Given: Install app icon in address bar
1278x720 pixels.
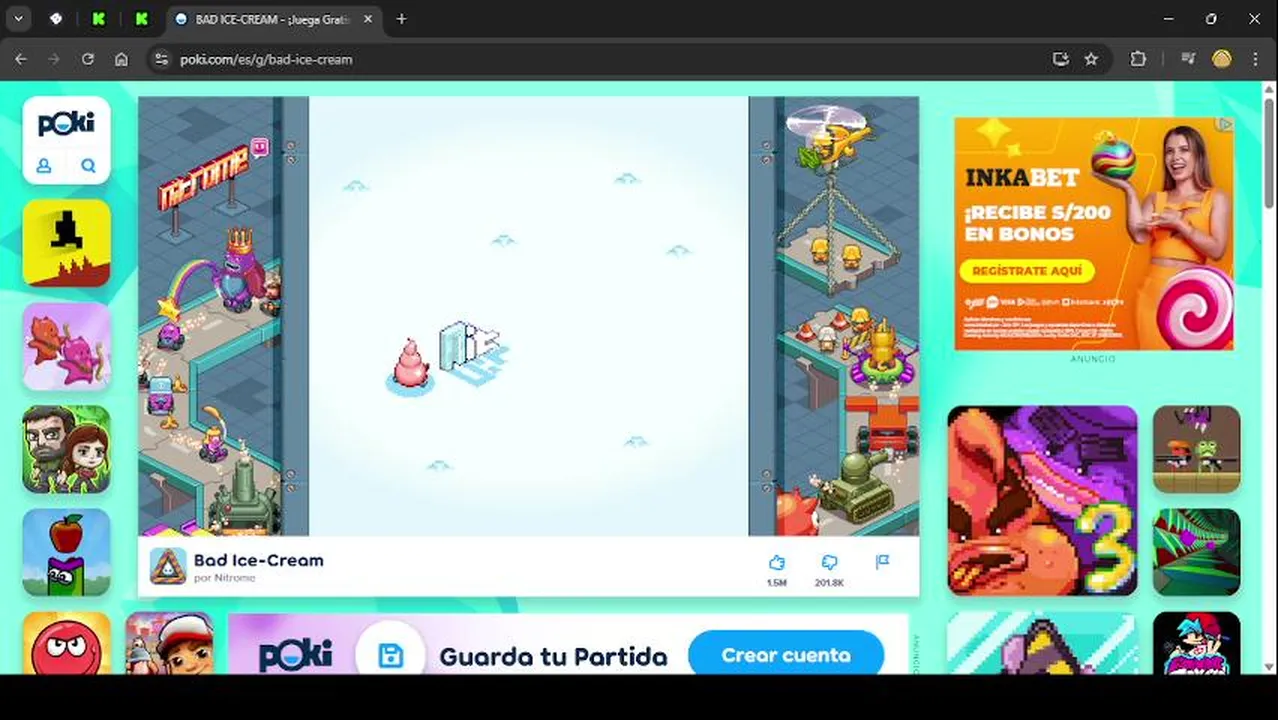Looking at the screenshot, I should [1061, 59].
